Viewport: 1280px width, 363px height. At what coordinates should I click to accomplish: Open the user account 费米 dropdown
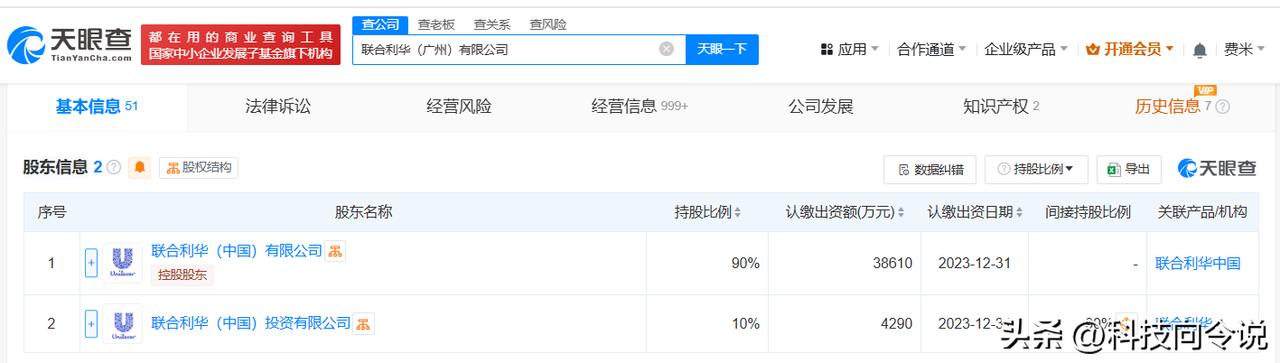coord(1246,49)
